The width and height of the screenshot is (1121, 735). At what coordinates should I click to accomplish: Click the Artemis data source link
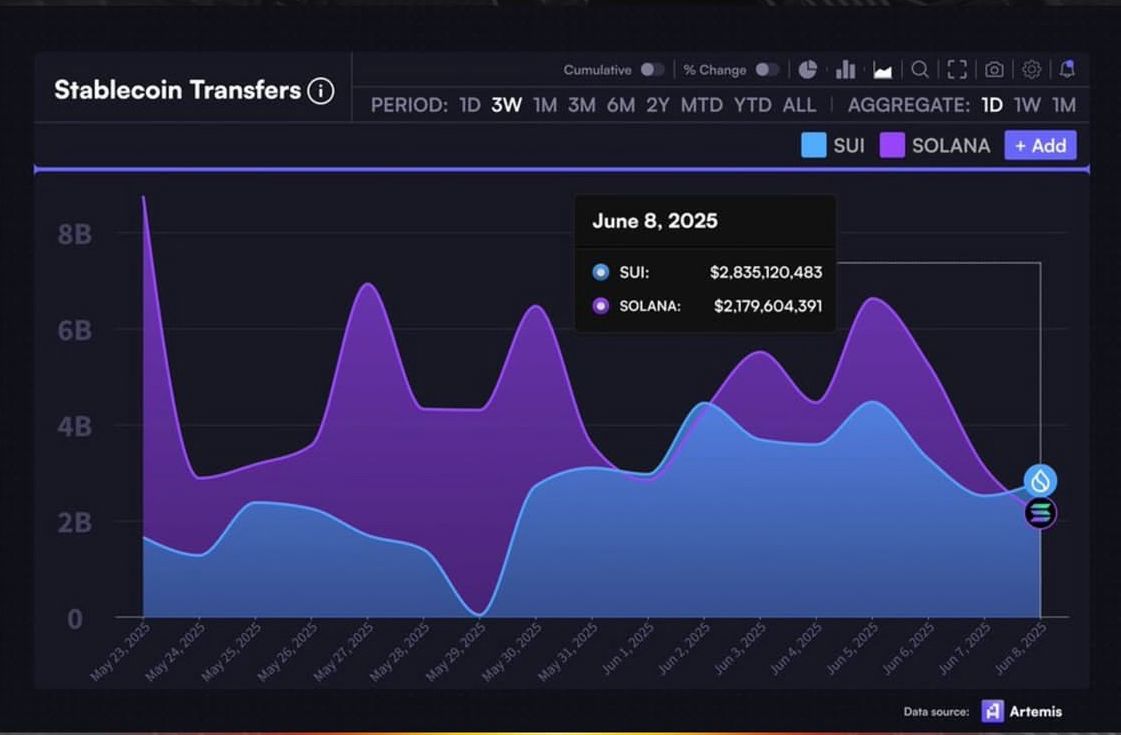tap(1035, 711)
